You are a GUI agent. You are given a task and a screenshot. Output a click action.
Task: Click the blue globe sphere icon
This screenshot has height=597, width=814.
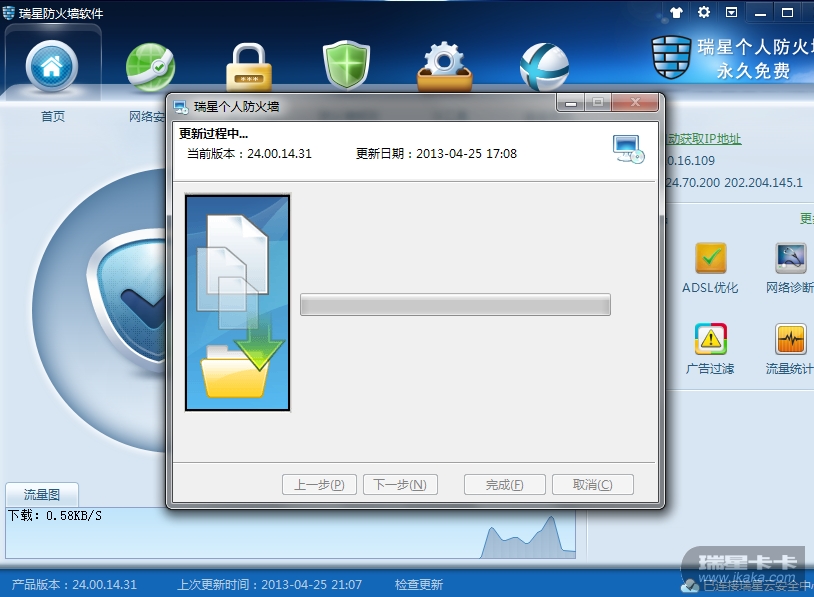[x=544, y=67]
